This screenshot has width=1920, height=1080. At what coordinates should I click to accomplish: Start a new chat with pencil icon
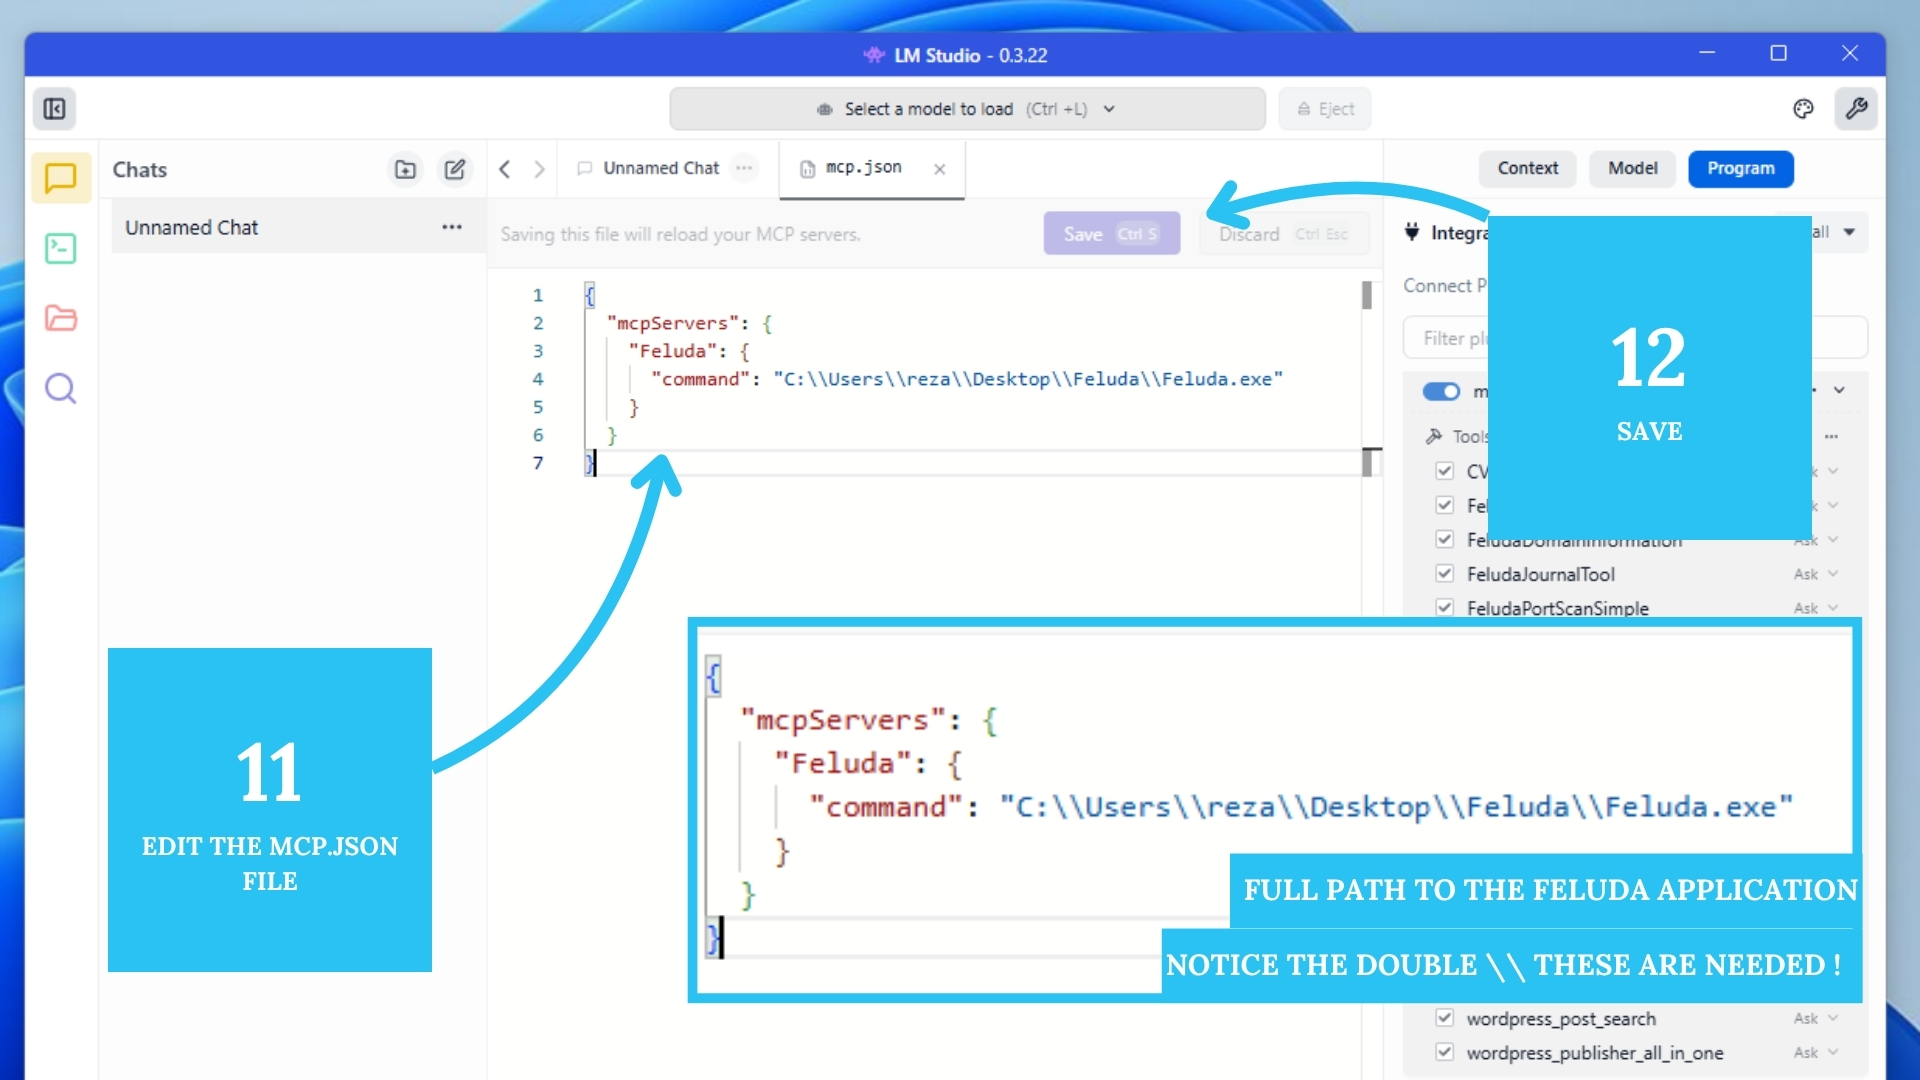point(455,169)
